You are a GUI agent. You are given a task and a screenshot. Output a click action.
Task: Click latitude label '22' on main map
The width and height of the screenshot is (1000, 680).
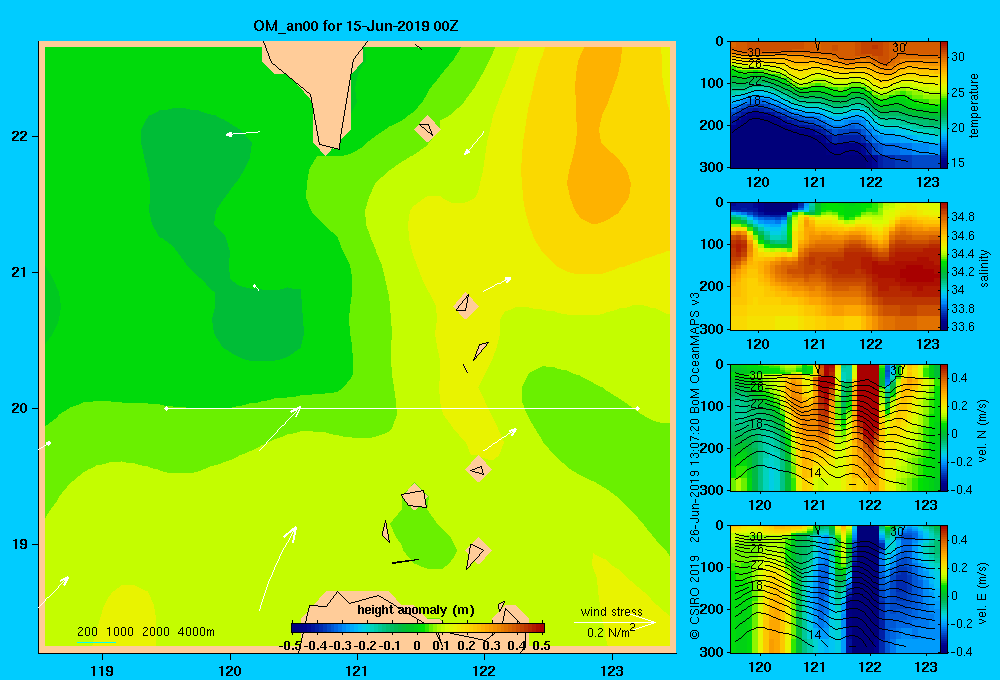[20, 136]
